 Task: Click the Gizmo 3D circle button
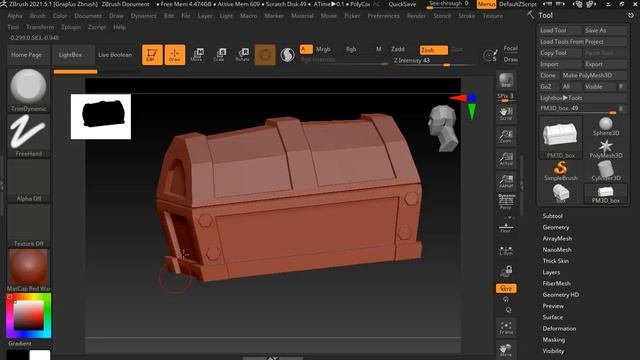265,55
